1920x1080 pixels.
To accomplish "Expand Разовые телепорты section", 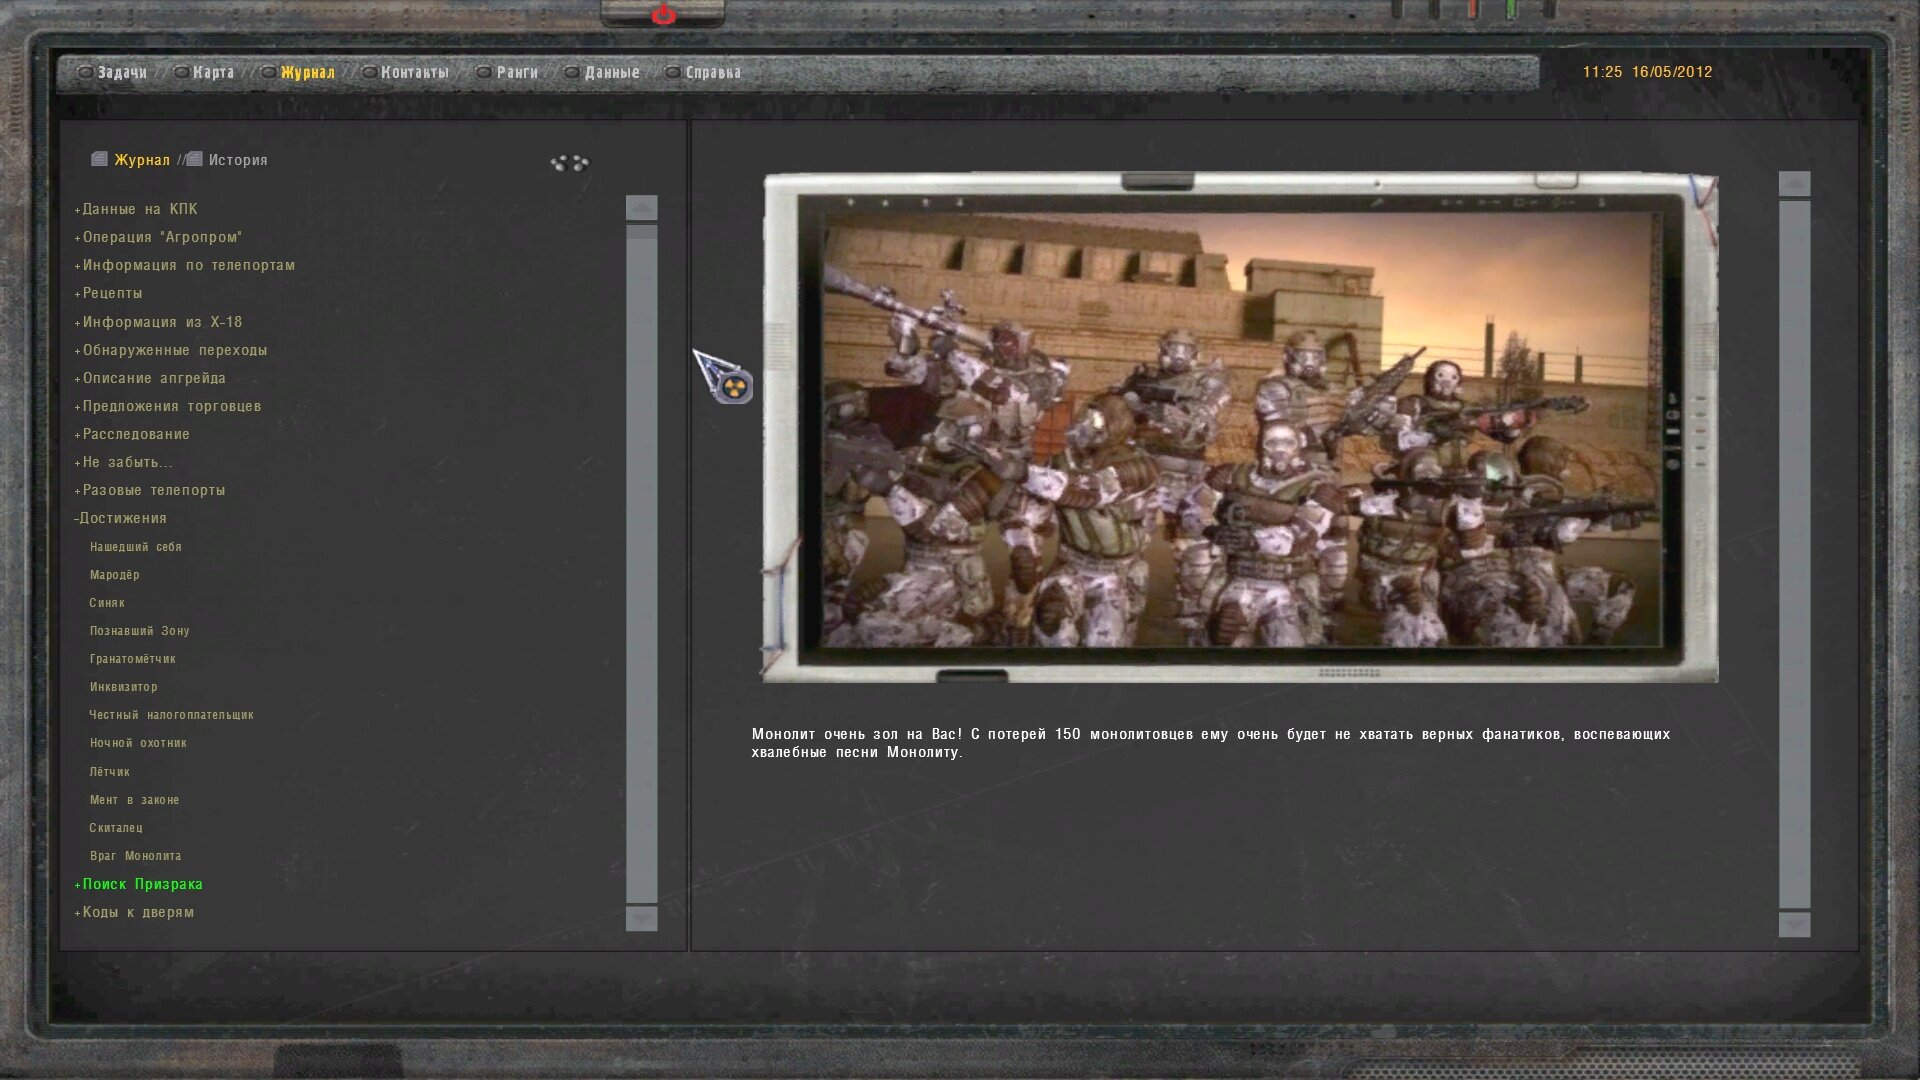I will coord(150,490).
